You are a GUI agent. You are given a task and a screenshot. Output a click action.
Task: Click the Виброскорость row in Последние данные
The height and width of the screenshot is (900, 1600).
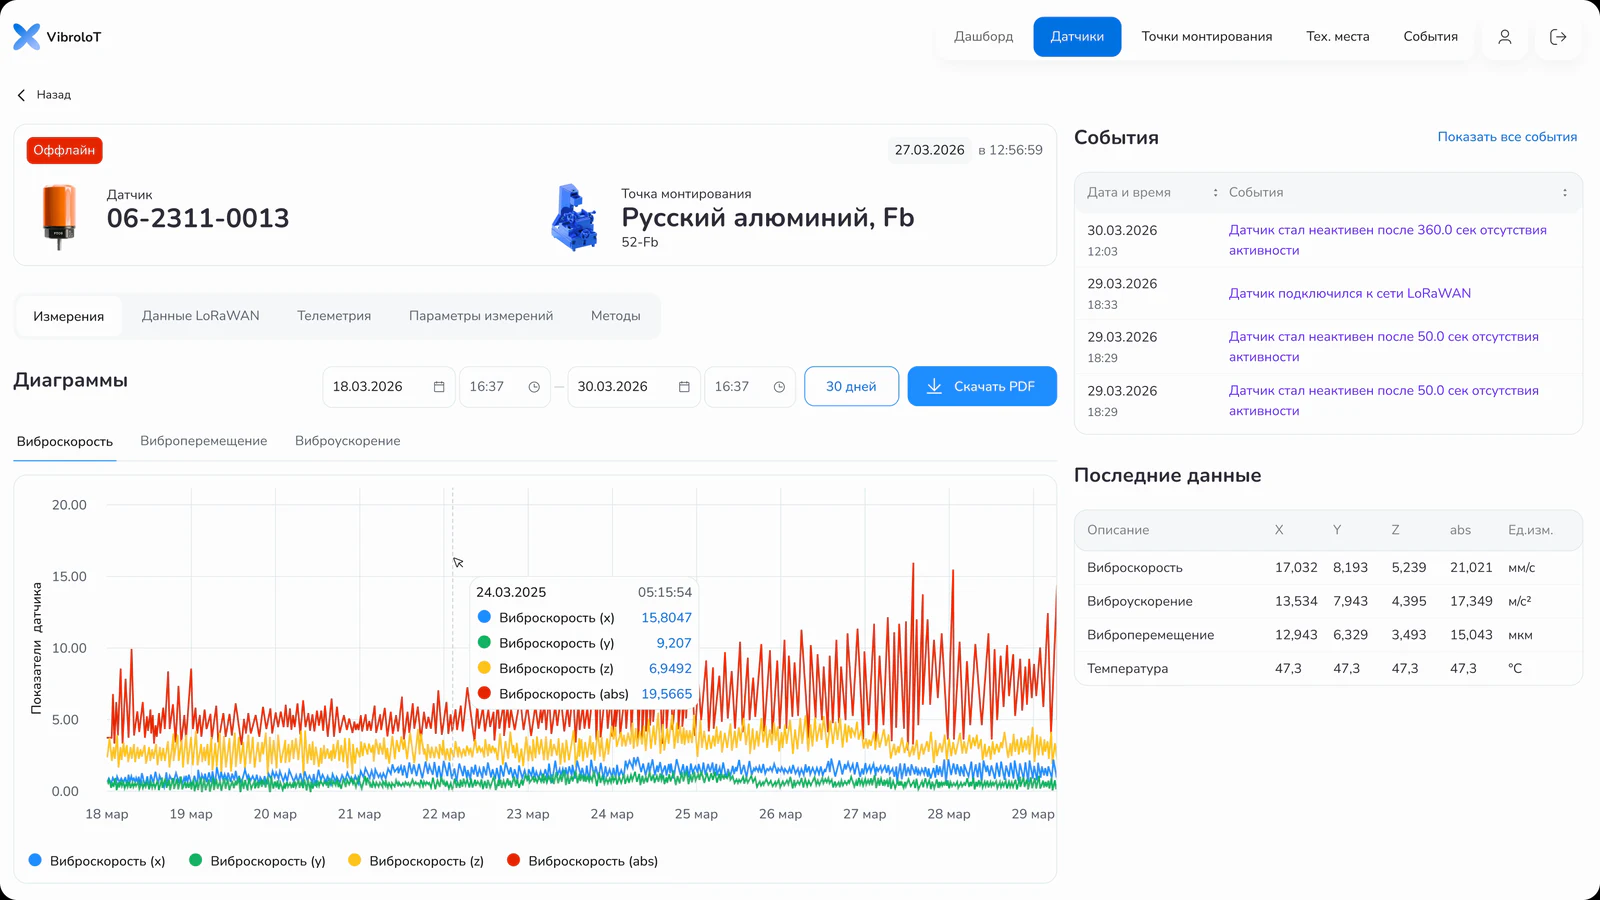coord(1328,567)
